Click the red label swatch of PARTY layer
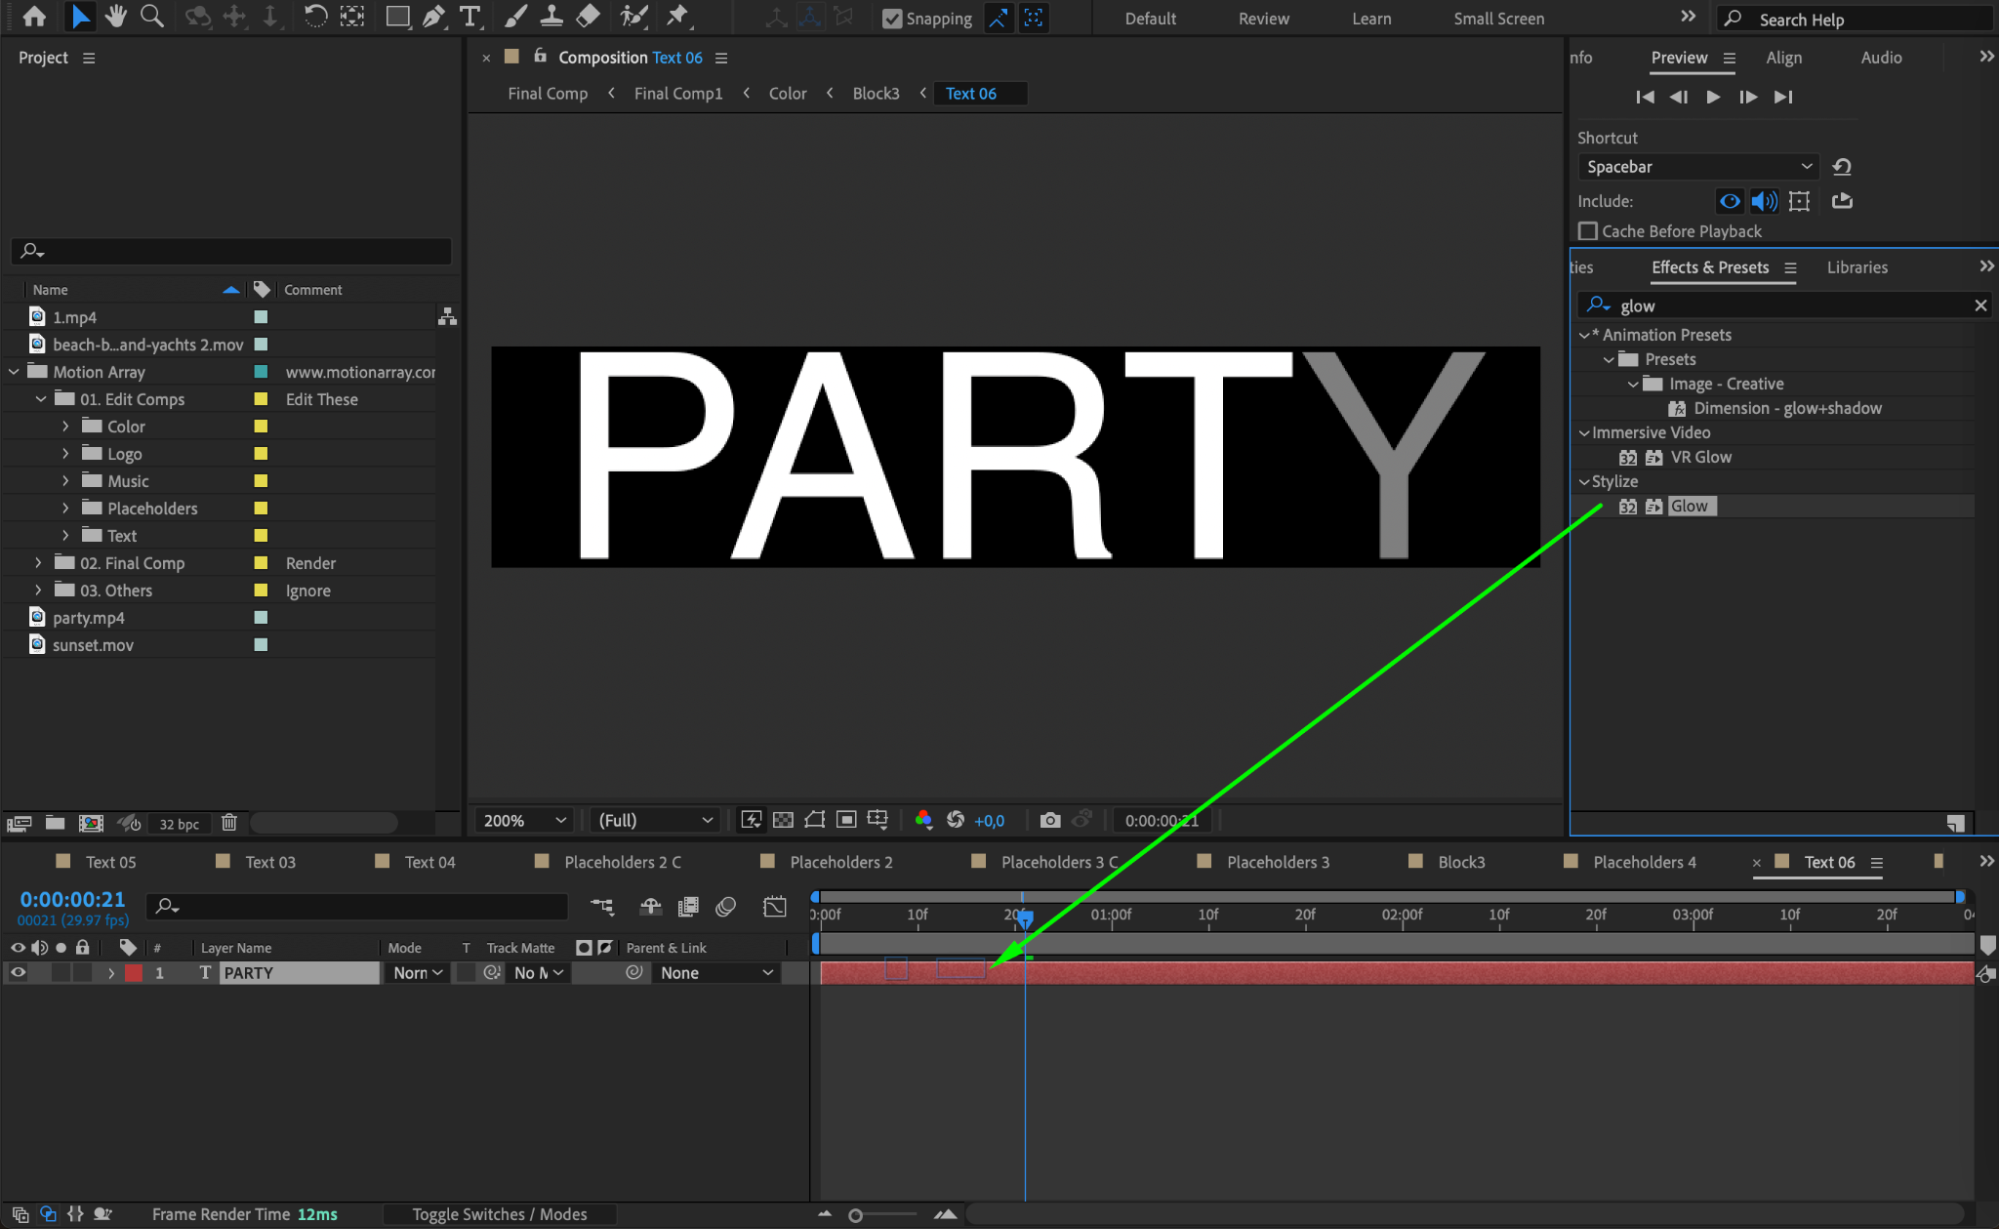1999x1229 pixels. 133,972
